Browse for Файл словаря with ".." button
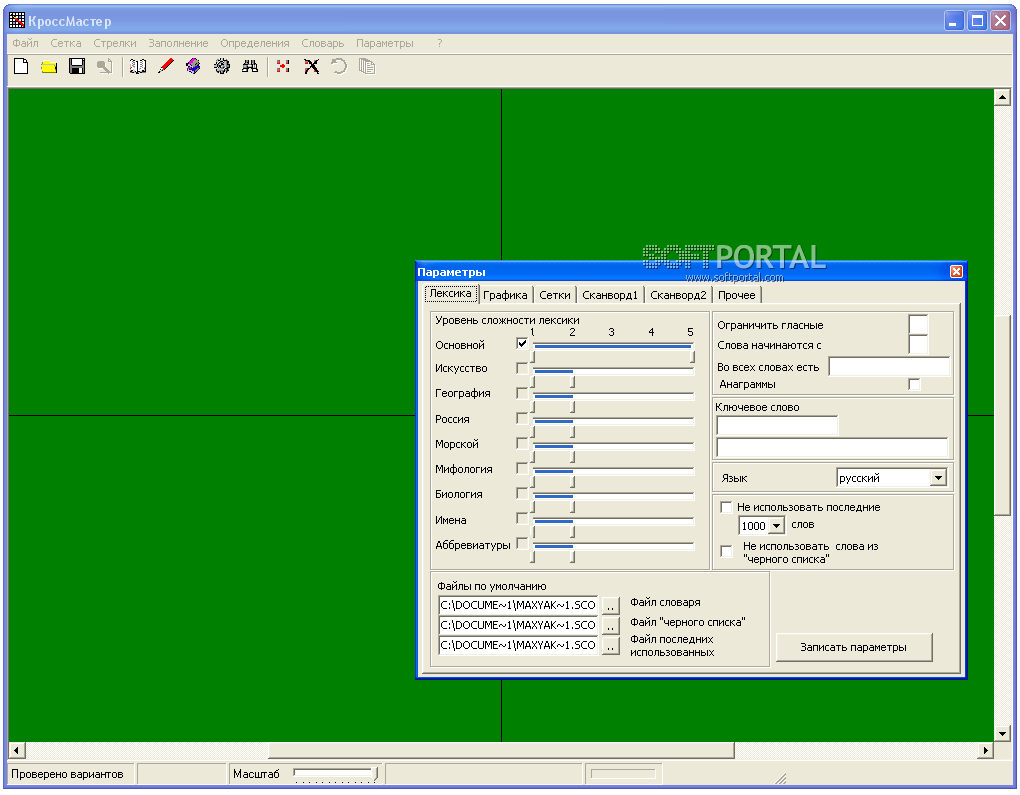This screenshot has height=795, width=1020. pos(611,605)
